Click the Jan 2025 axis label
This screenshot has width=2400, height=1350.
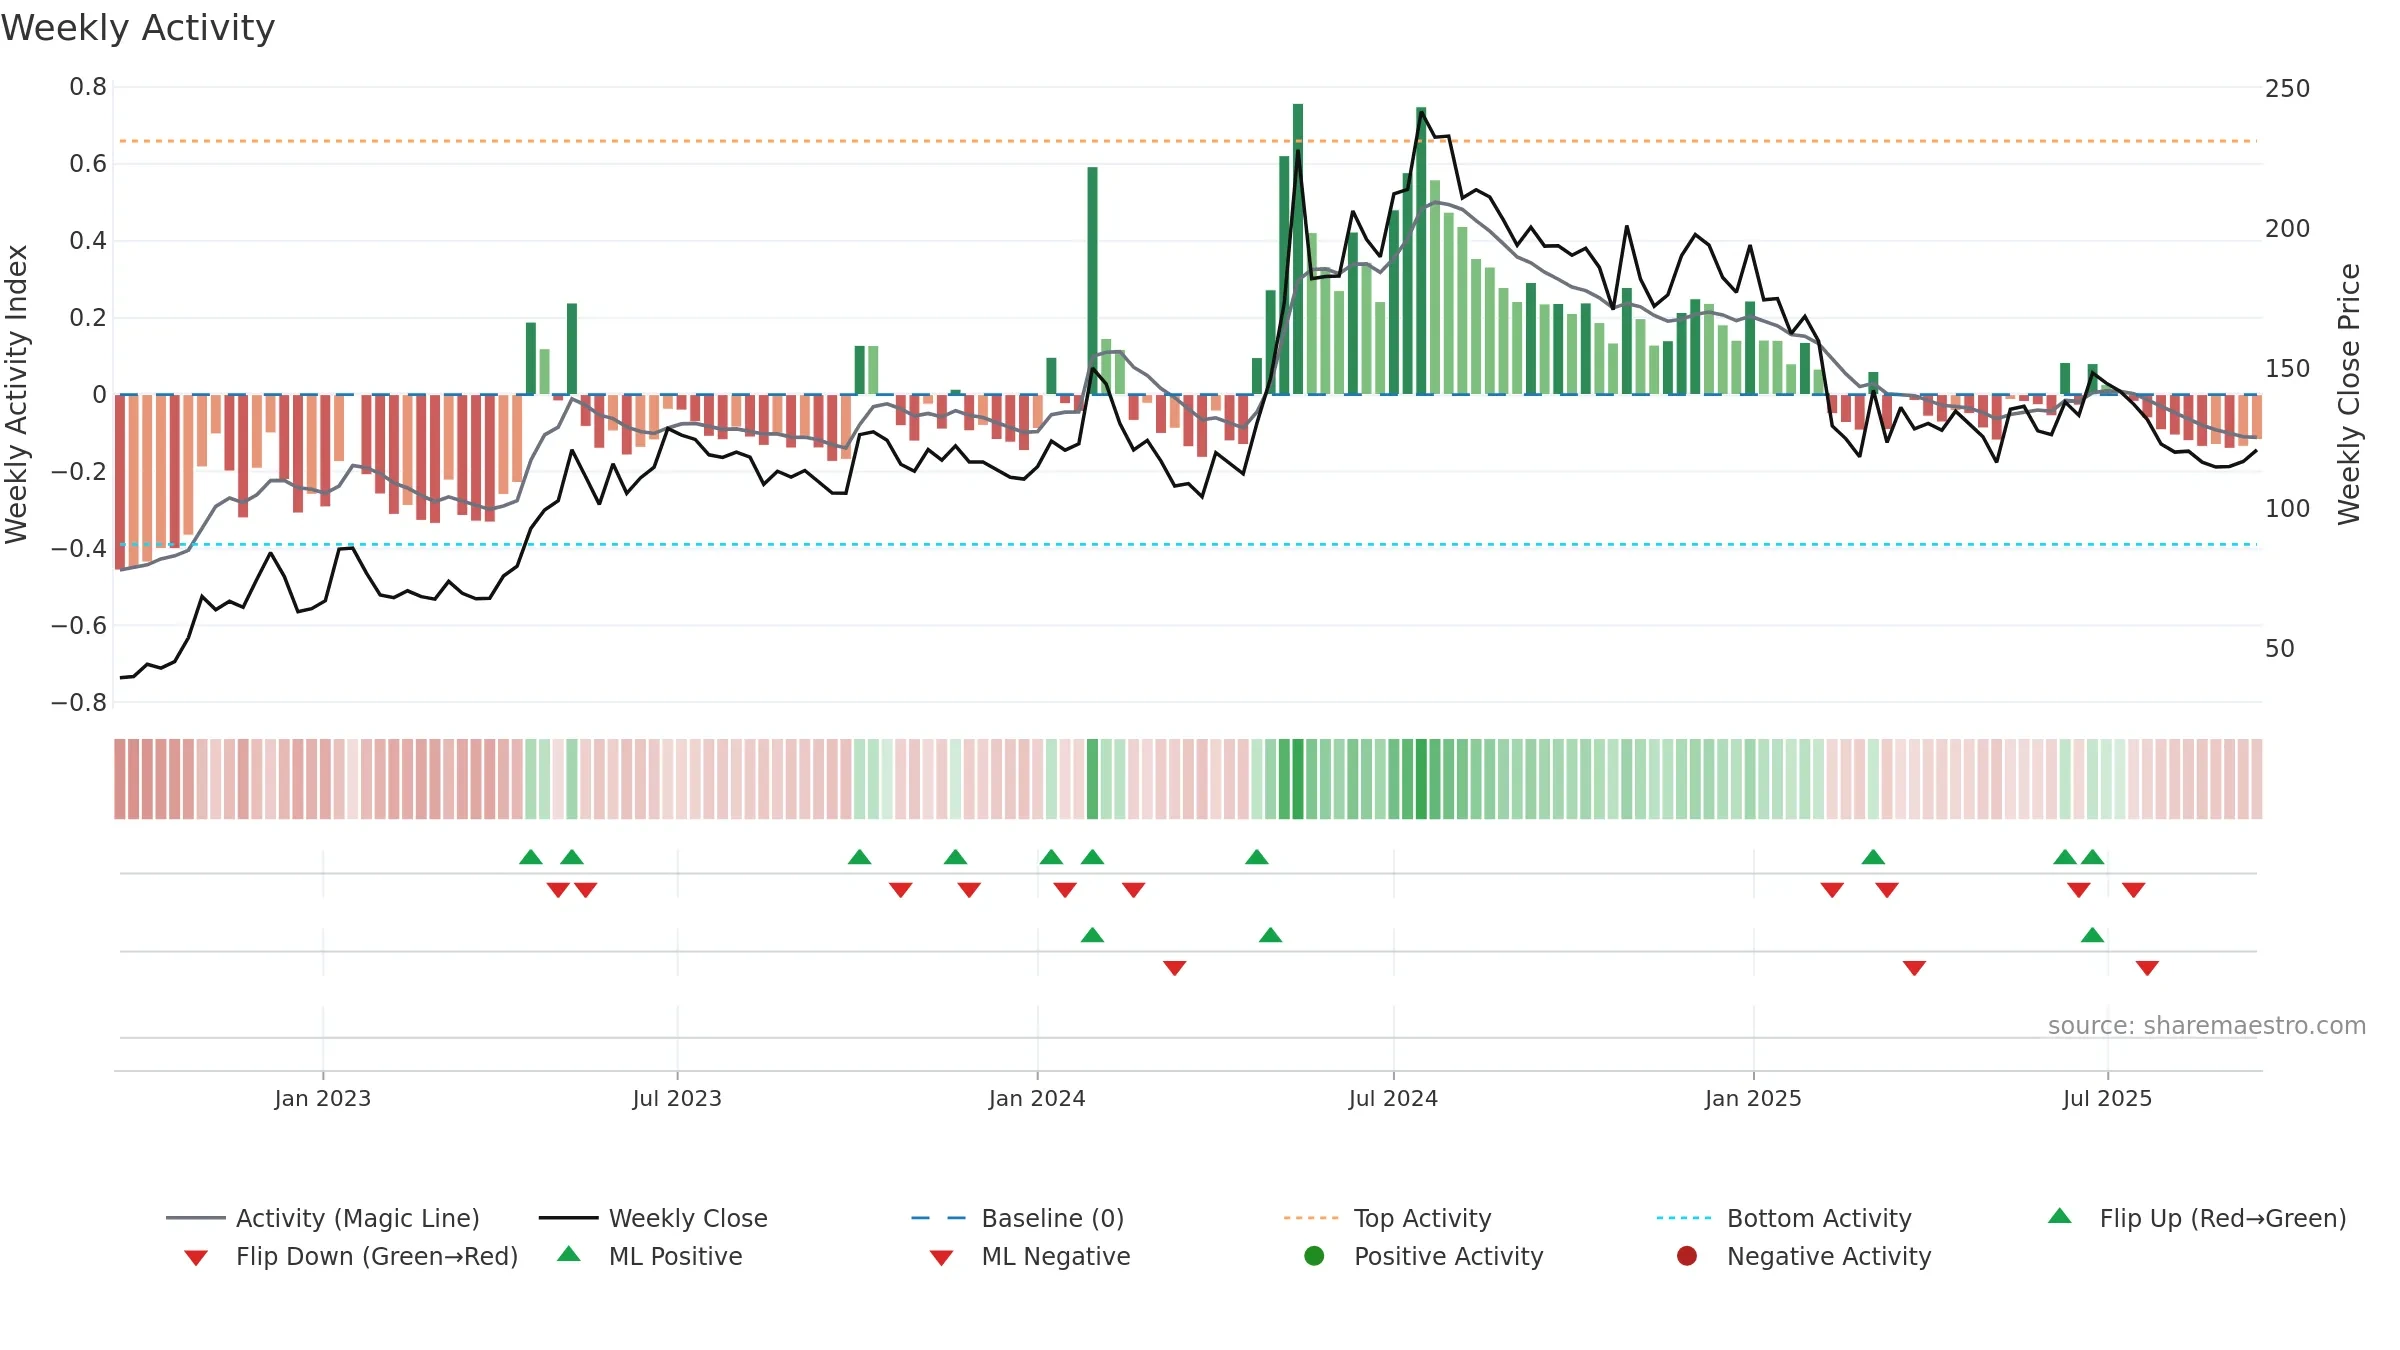(x=1753, y=1098)
